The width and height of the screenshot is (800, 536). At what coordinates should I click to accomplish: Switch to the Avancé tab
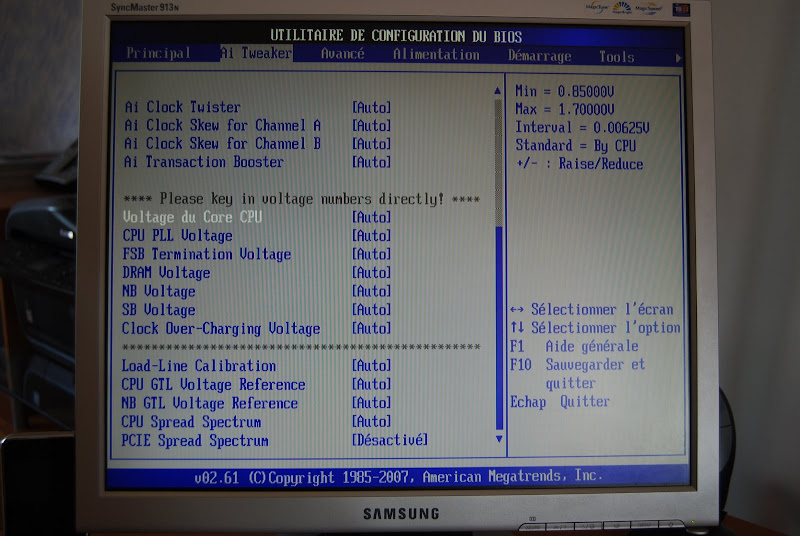pos(342,54)
